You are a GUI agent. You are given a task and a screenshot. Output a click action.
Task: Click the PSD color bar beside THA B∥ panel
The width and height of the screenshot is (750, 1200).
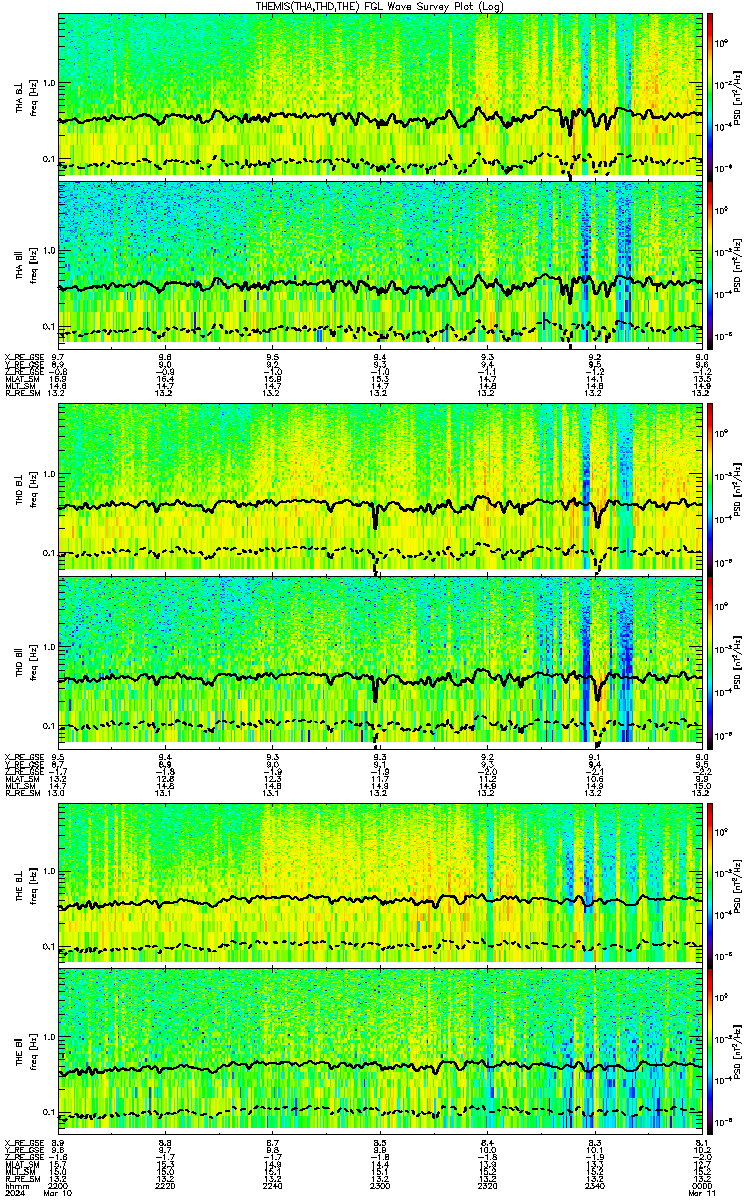click(710, 264)
